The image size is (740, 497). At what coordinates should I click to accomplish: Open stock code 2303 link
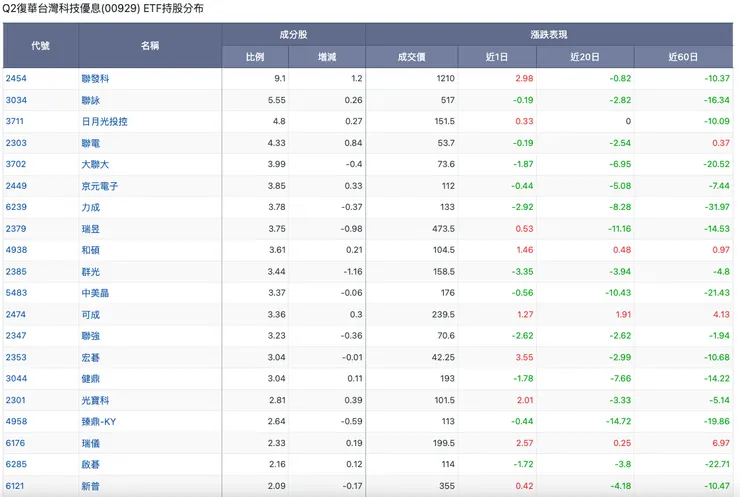click(16, 143)
